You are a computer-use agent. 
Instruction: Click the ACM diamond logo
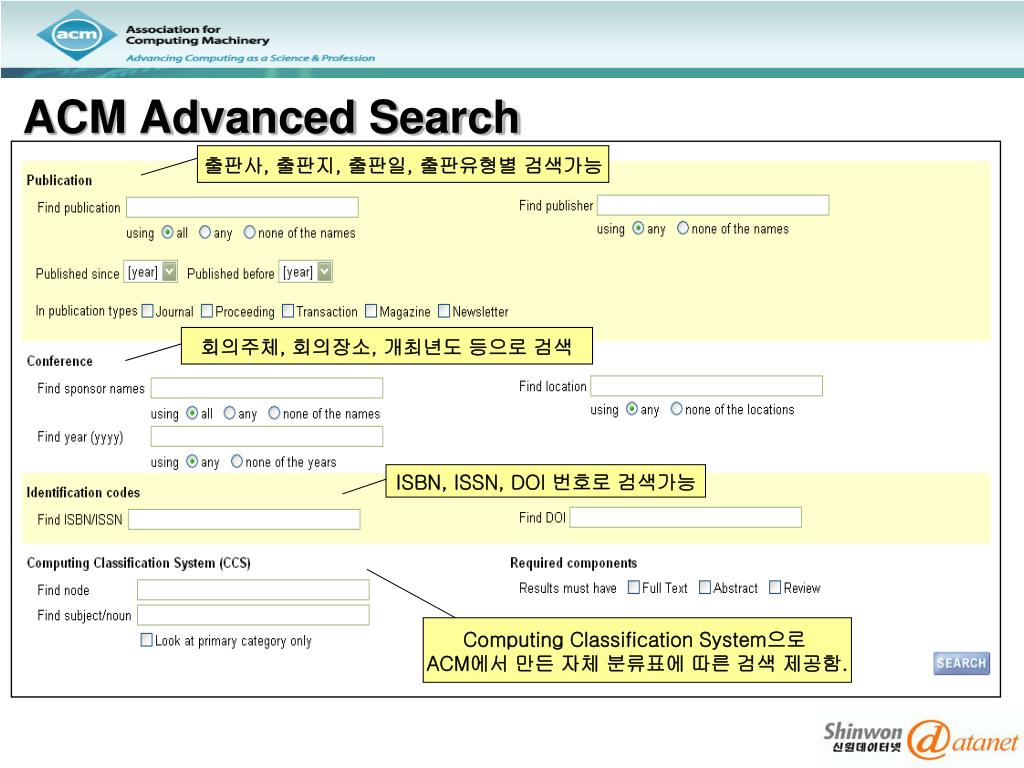tap(77, 35)
